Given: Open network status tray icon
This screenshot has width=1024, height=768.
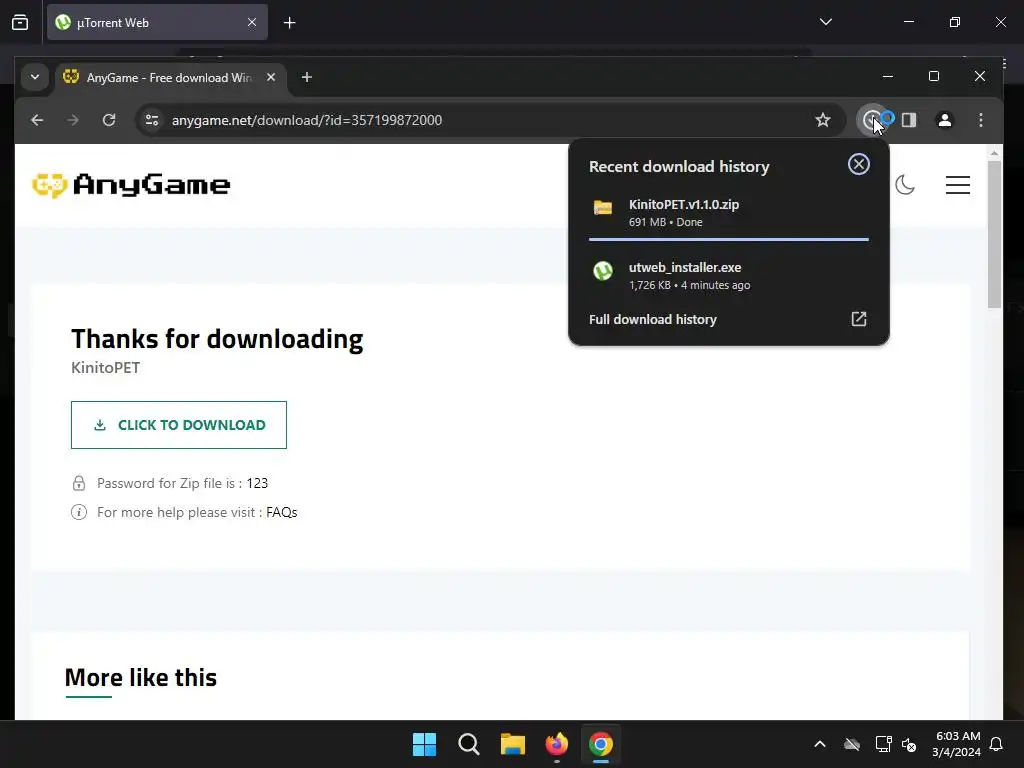Looking at the screenshot, I should tap(883, 744).
